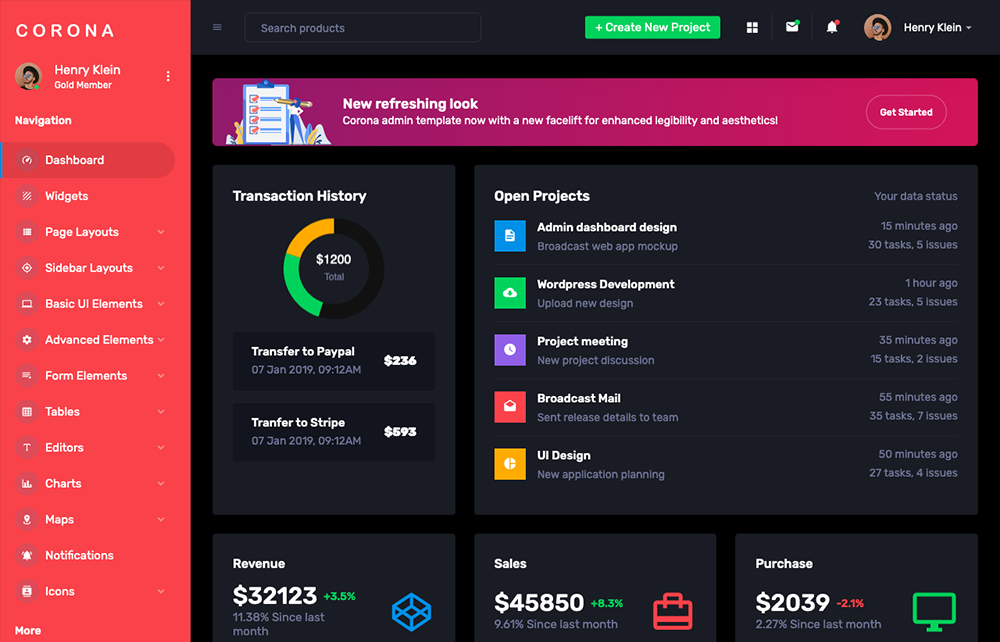Click the purple clock icon for Project meeting
This screenshot has width=1000, height=642.
pyautogui.click(x=510, y=350)
